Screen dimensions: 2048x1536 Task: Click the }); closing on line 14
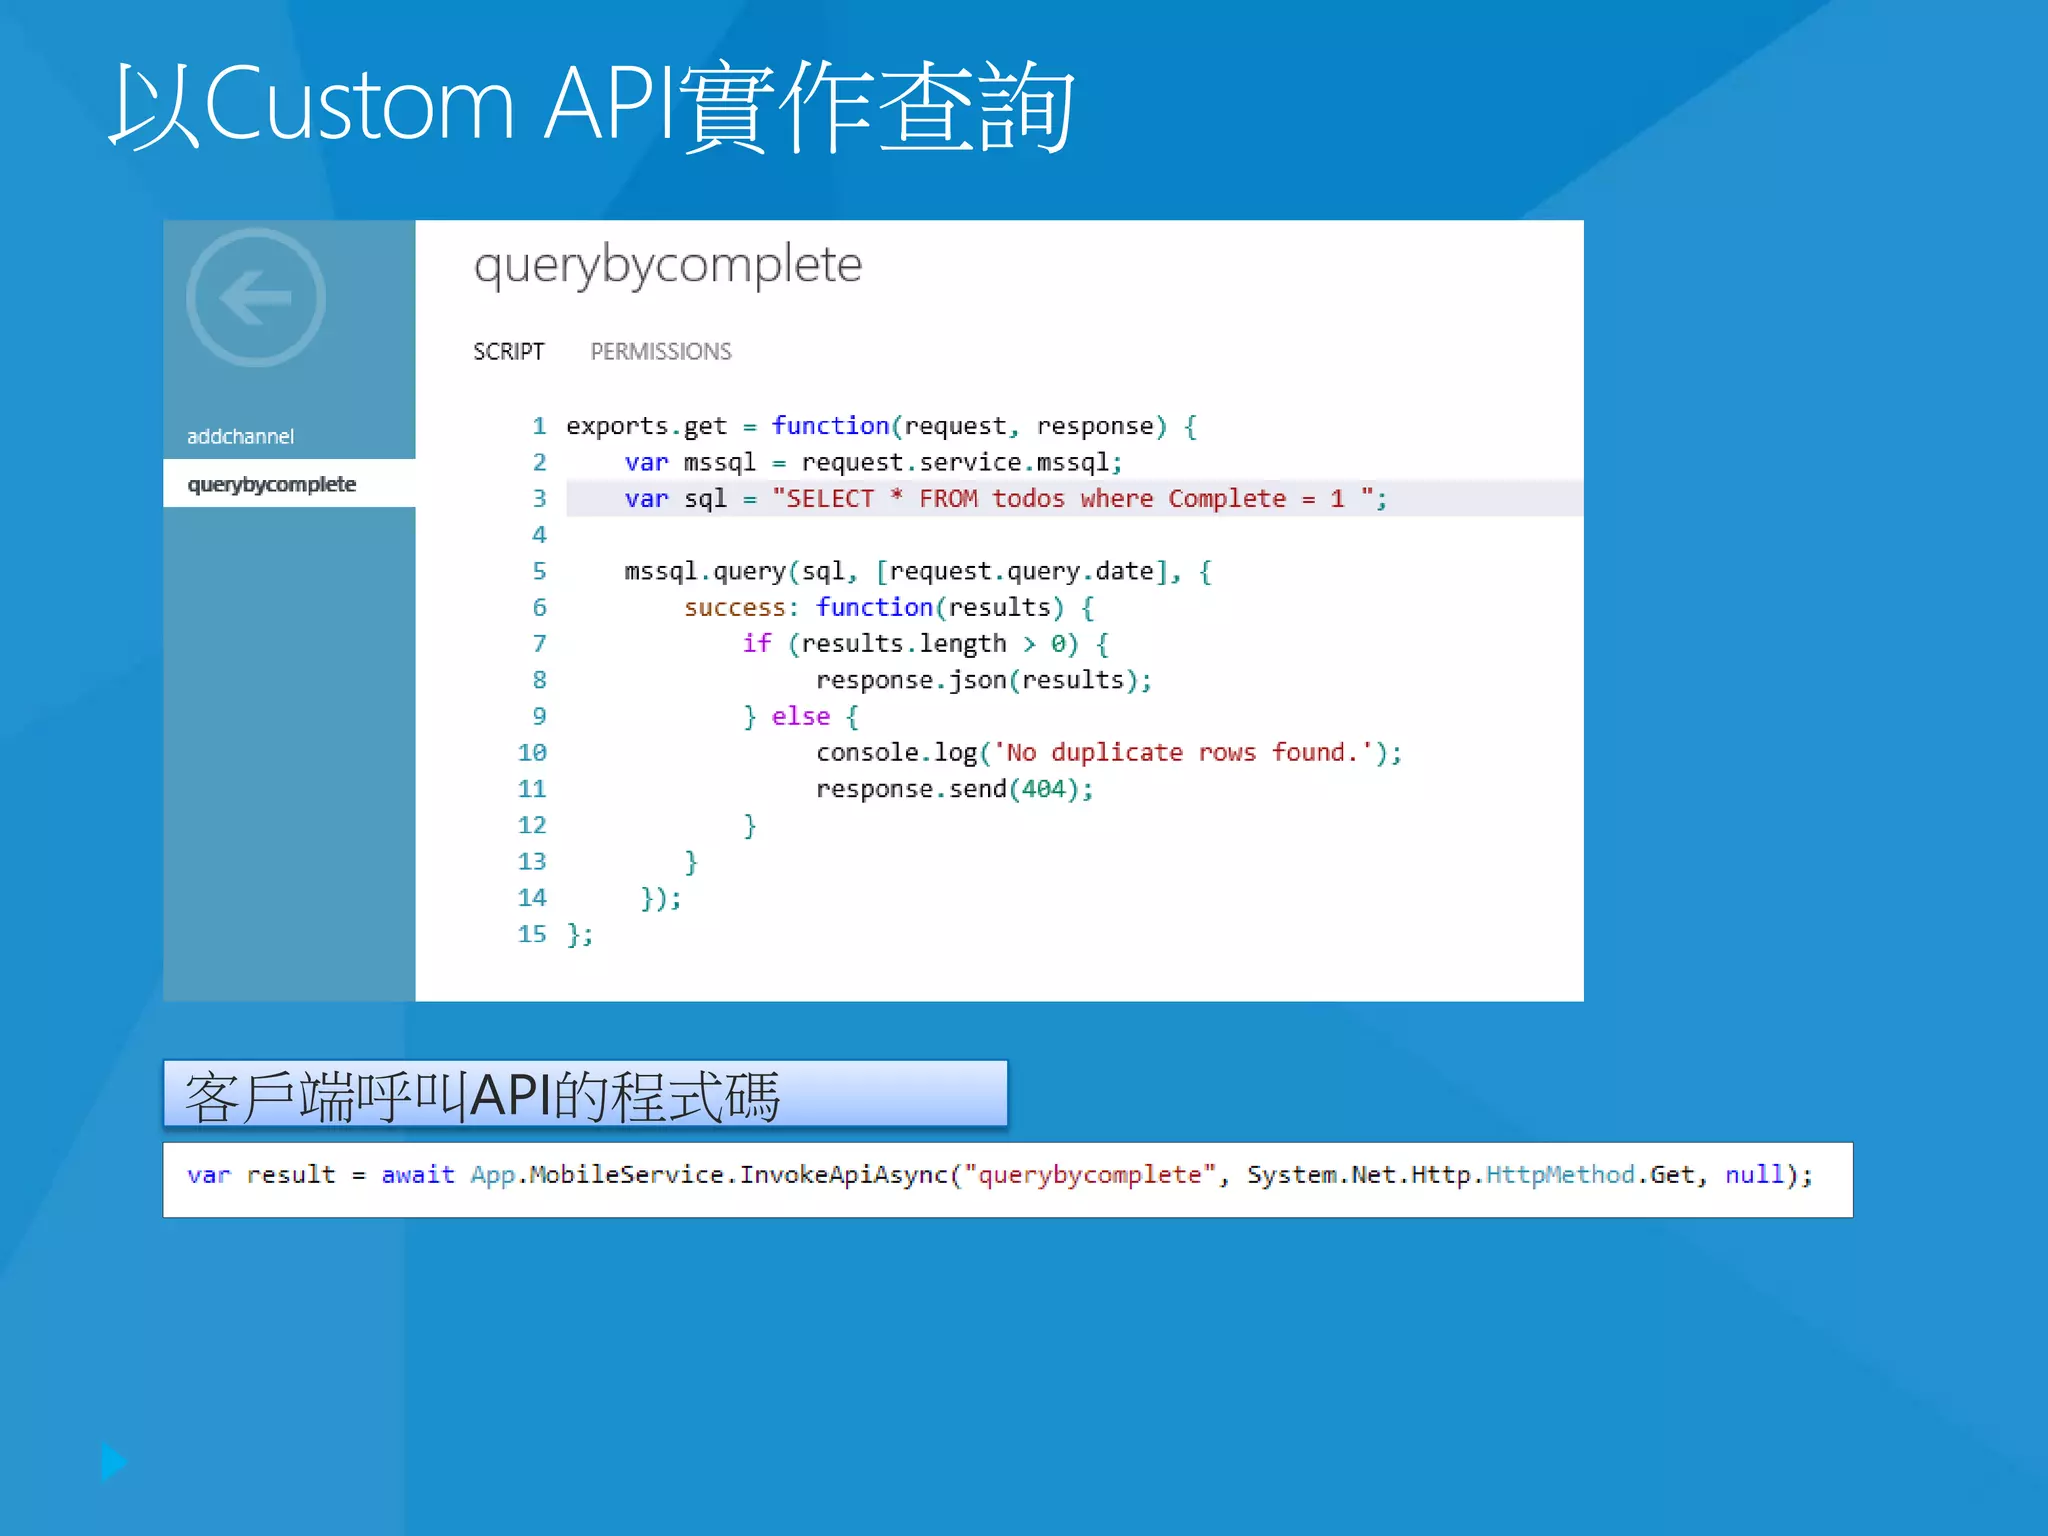tap(661, 898)
